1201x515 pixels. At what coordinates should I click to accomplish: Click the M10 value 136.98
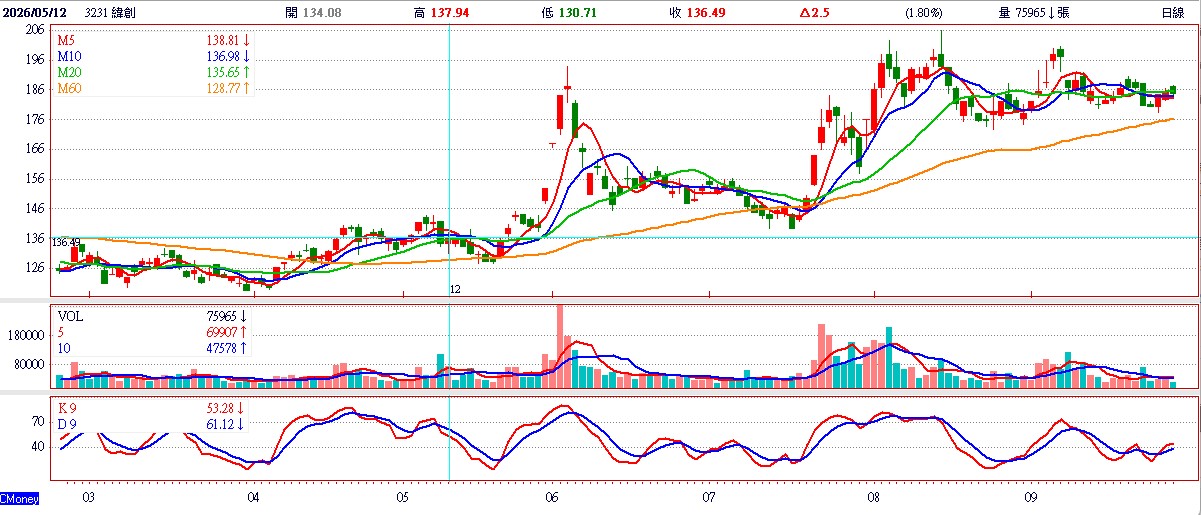tap(223, 56)
